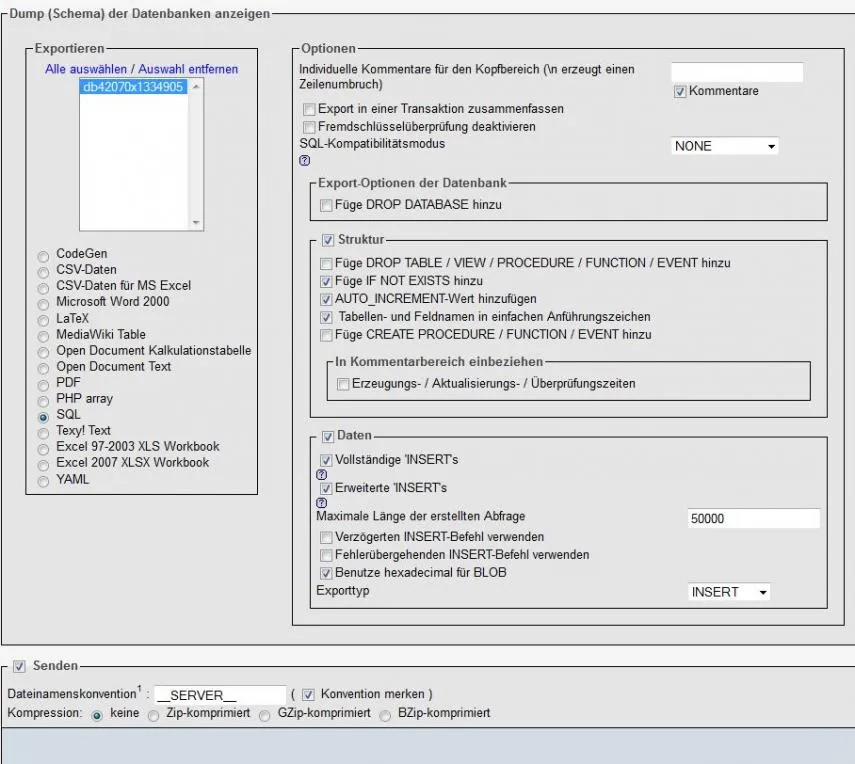Open SQL-Kompatibilitätsmodus NONE dropdown
855x764 pixels.
[x=724, y=146]
